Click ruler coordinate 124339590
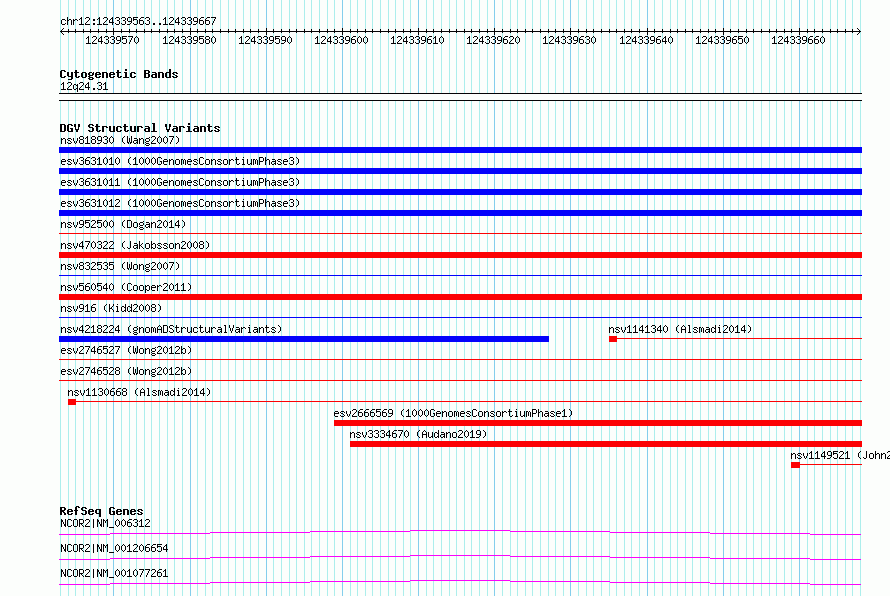This screenshot has width=890, height=596. 265,40
